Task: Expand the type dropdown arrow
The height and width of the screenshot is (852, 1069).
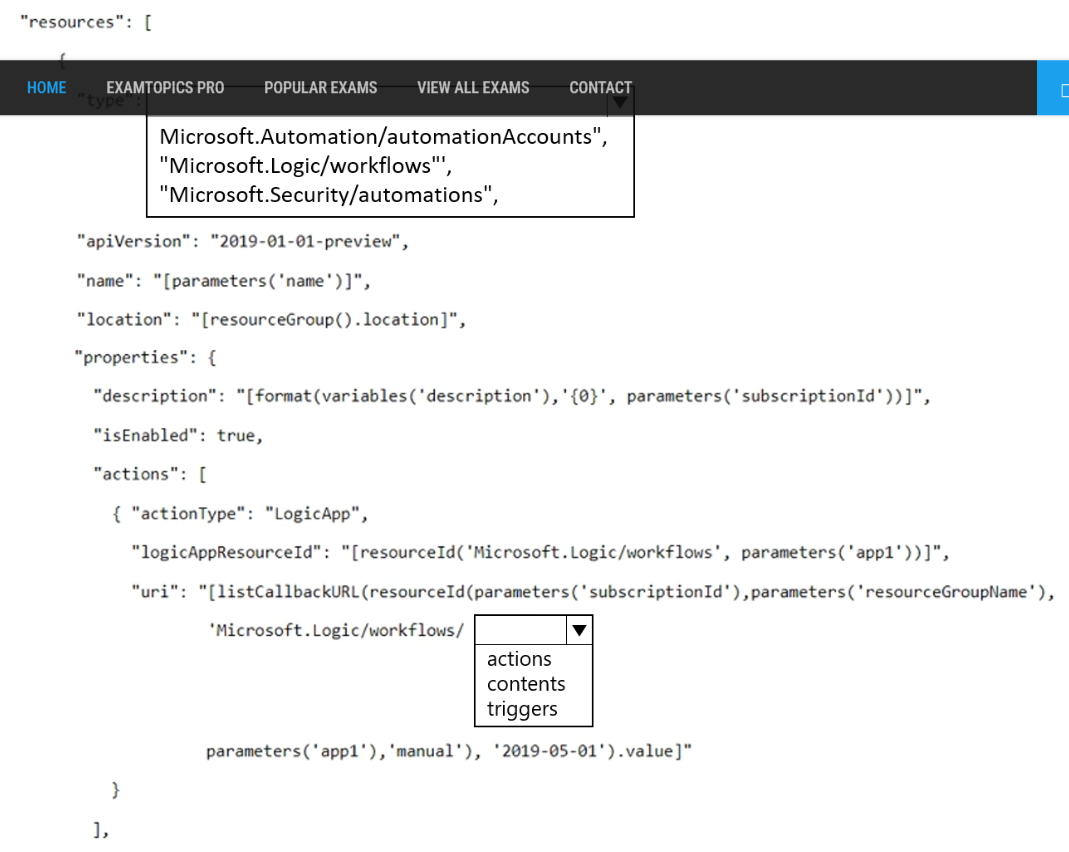Action: point(620,102)
